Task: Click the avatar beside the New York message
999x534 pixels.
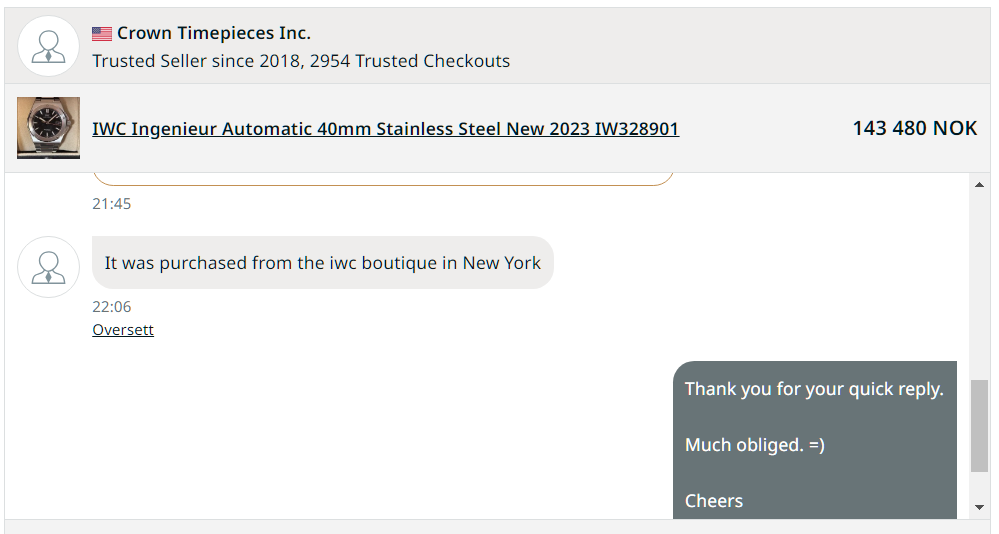Action: (48, 266)
